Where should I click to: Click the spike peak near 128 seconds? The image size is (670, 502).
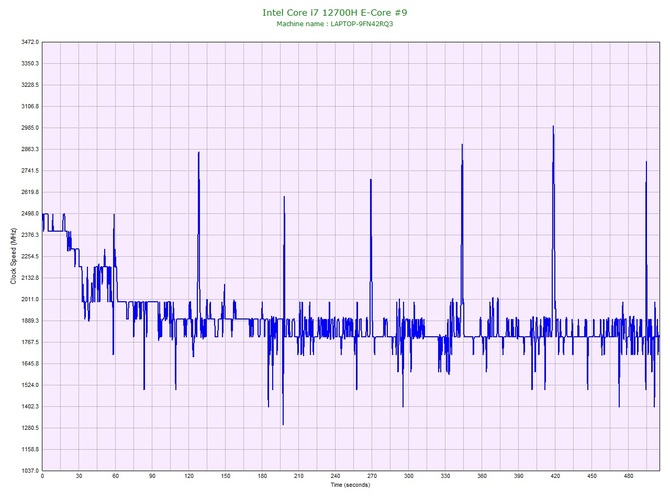coord(199,153)
